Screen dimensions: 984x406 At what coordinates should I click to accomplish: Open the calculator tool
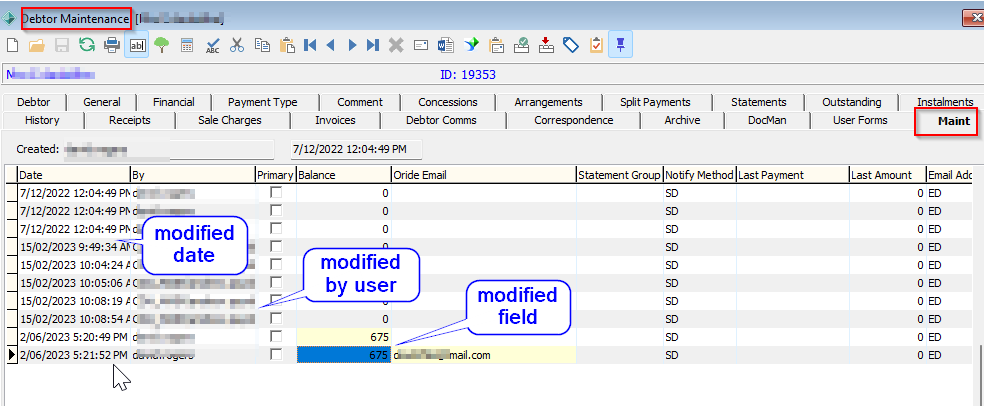[186, 45]
